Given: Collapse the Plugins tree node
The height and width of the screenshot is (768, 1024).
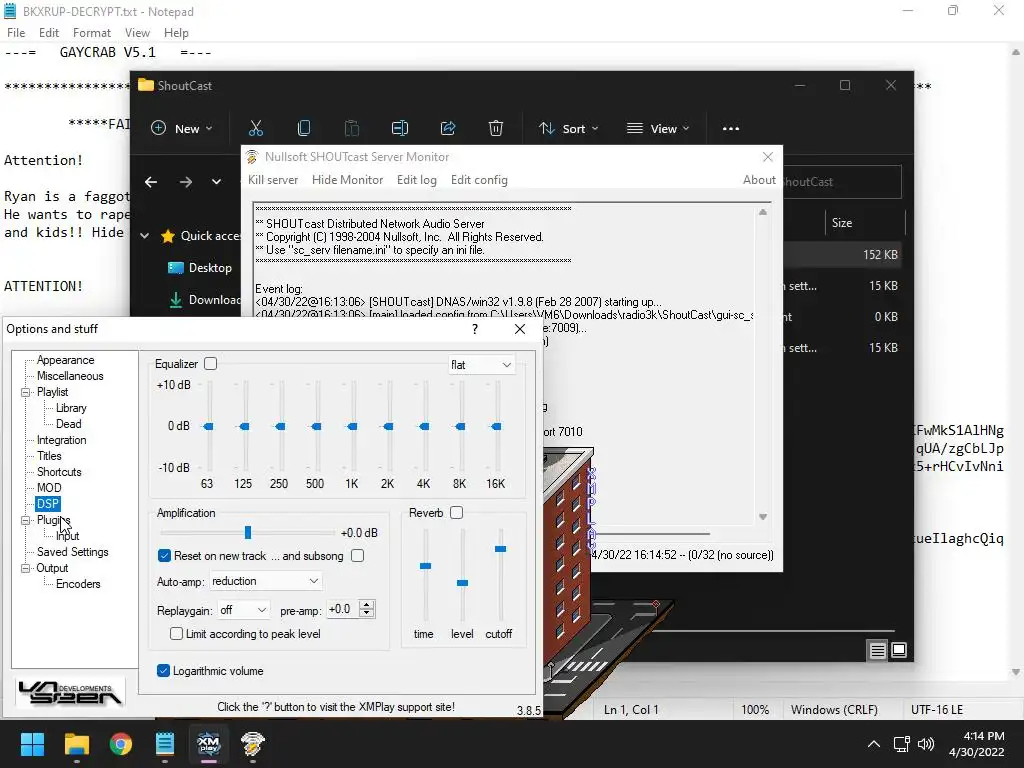Looking at the screenshot, I should tap(25, 520).
